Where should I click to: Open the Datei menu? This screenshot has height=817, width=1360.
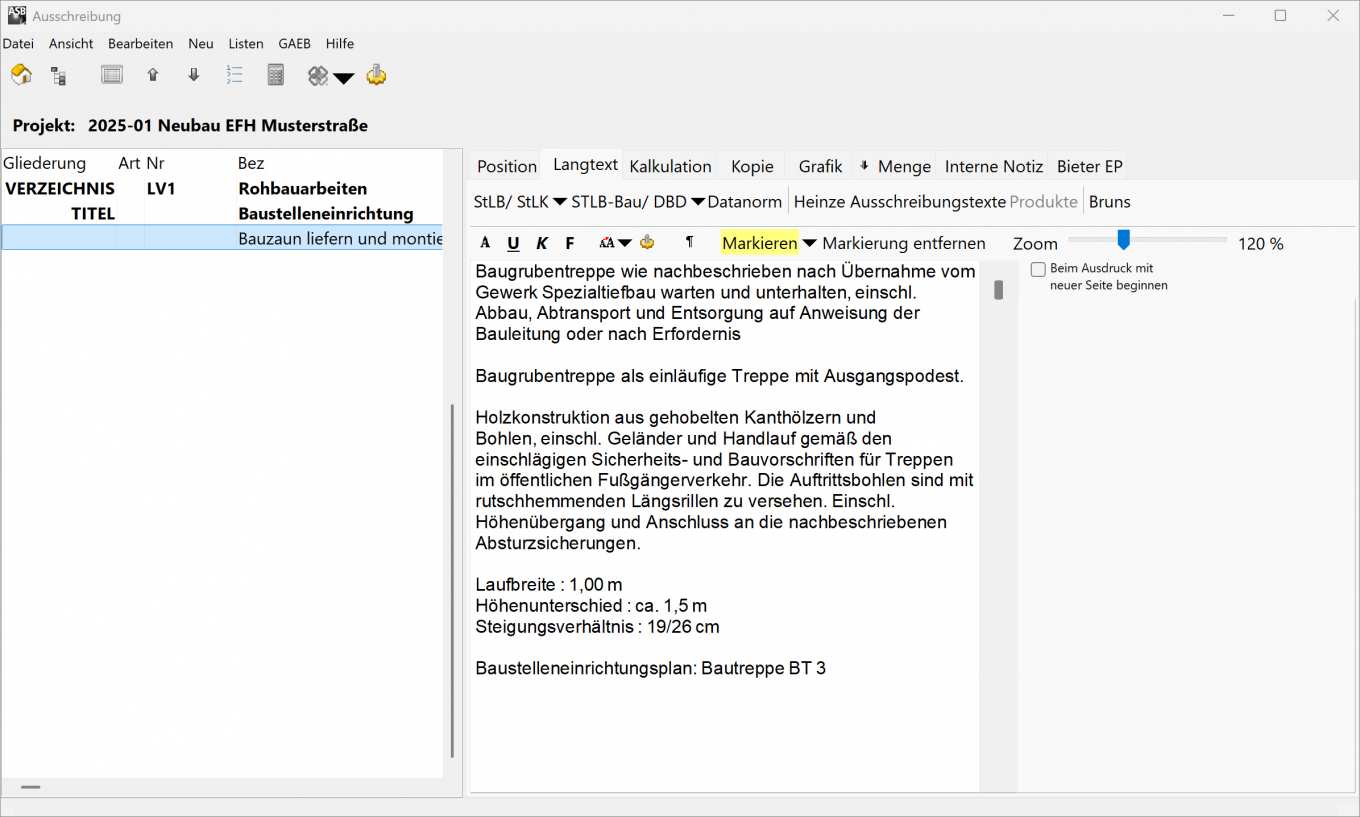pos(18,44)
